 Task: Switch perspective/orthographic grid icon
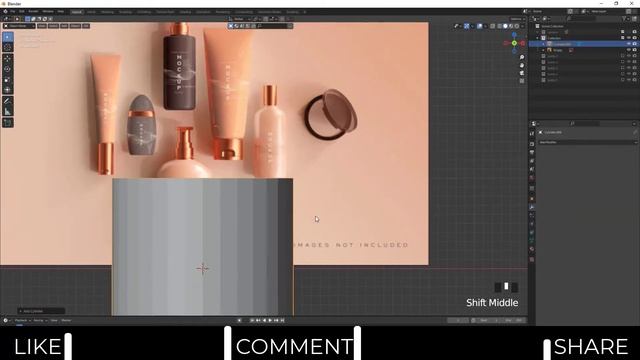pos(522,81)
